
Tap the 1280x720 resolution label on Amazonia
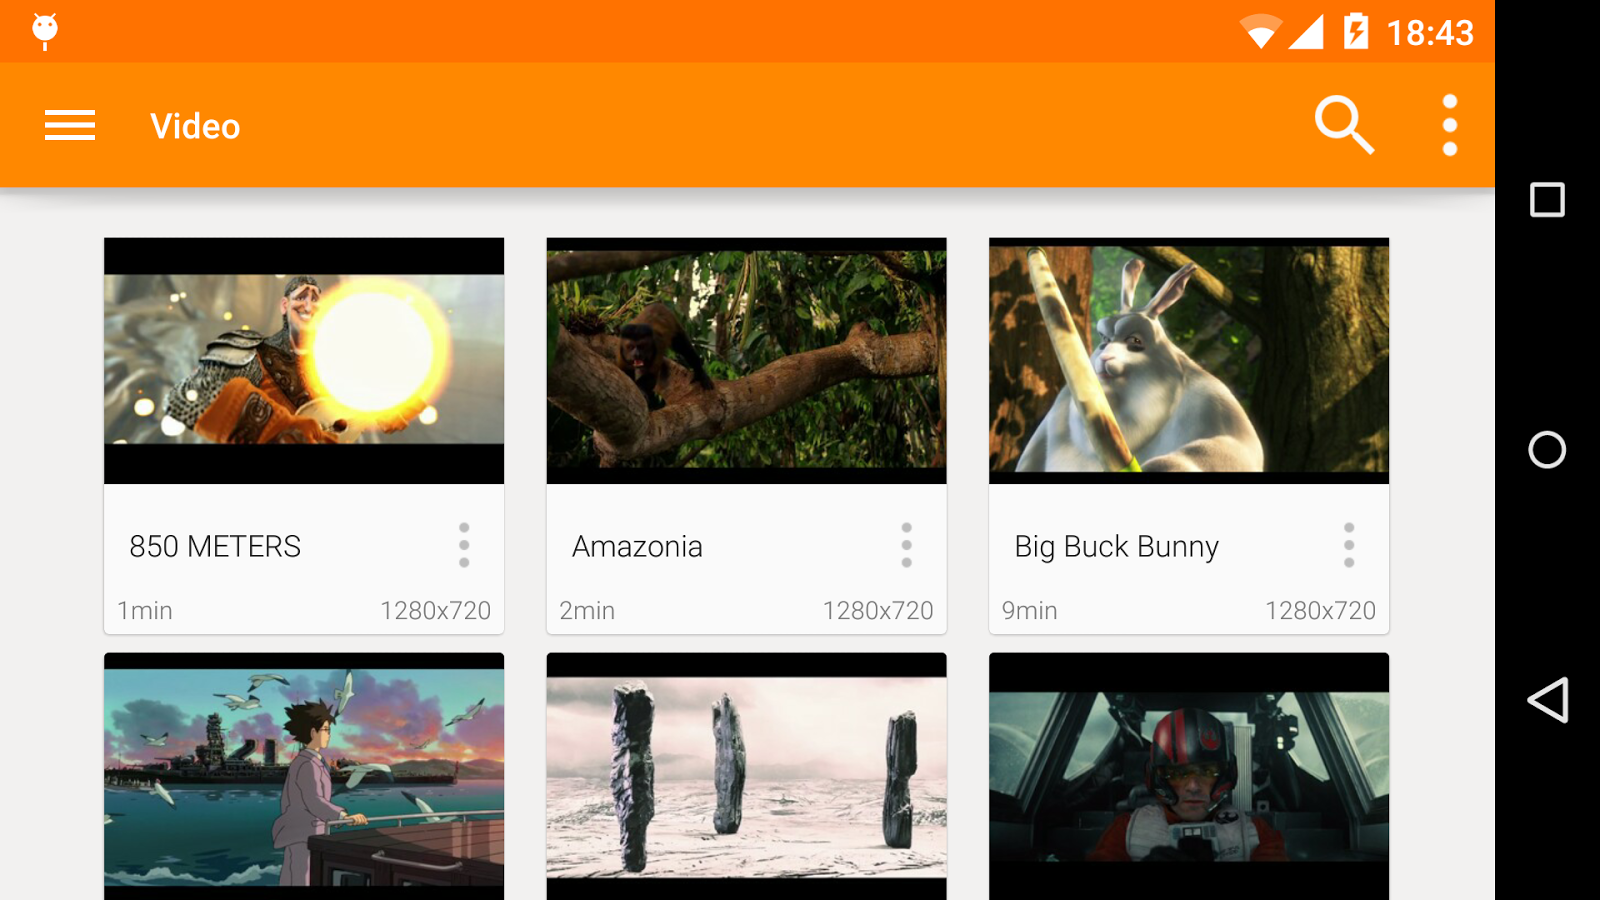click(878, 610)
